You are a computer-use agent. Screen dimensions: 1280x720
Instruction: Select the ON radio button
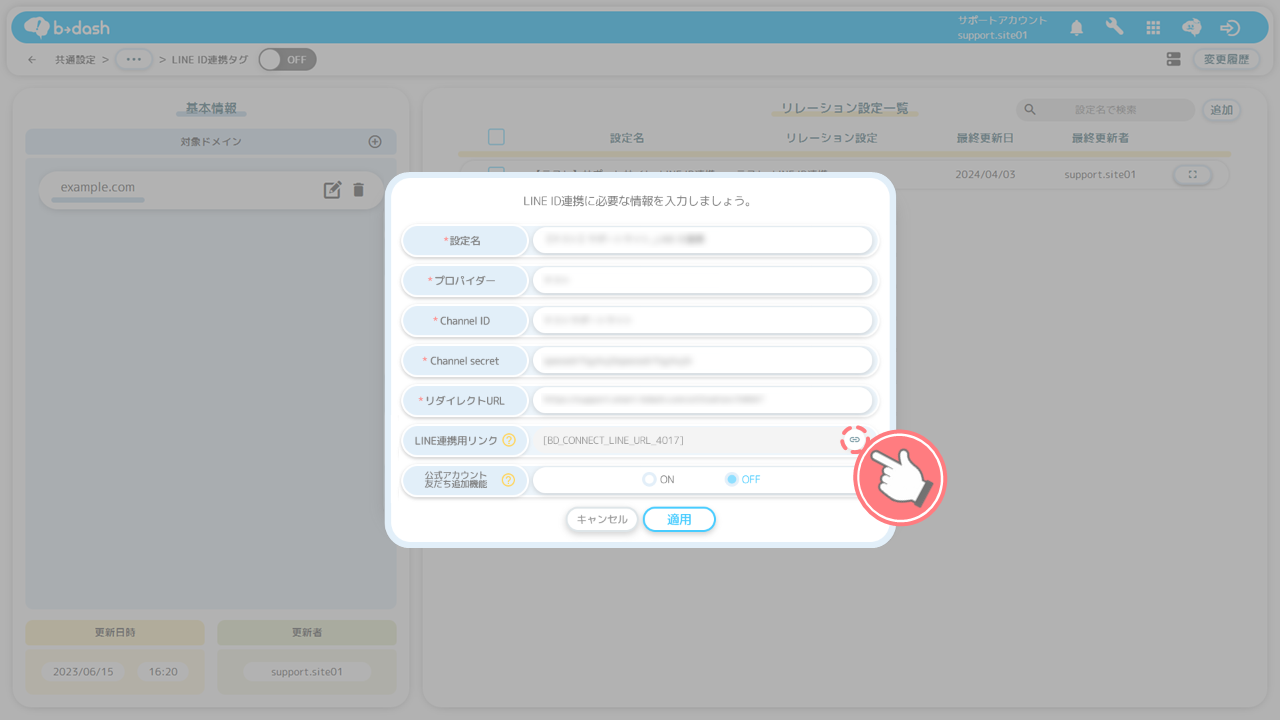[649, 480]
